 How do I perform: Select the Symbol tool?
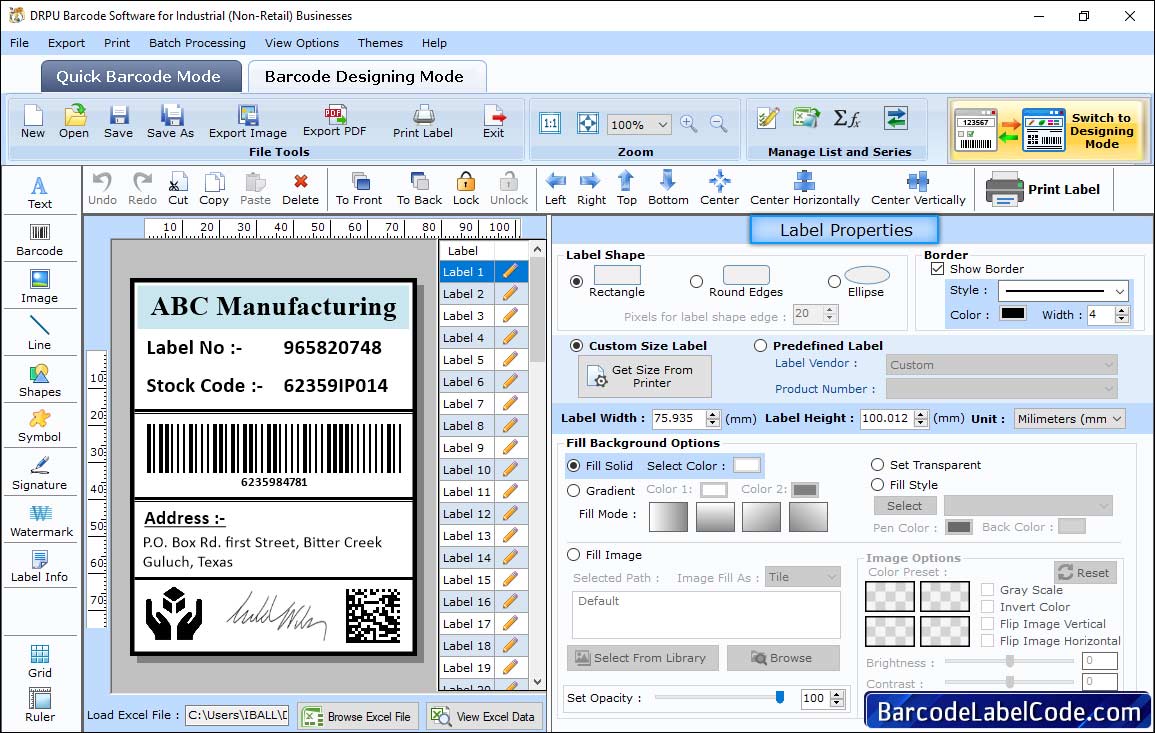(x=40, y=427)
